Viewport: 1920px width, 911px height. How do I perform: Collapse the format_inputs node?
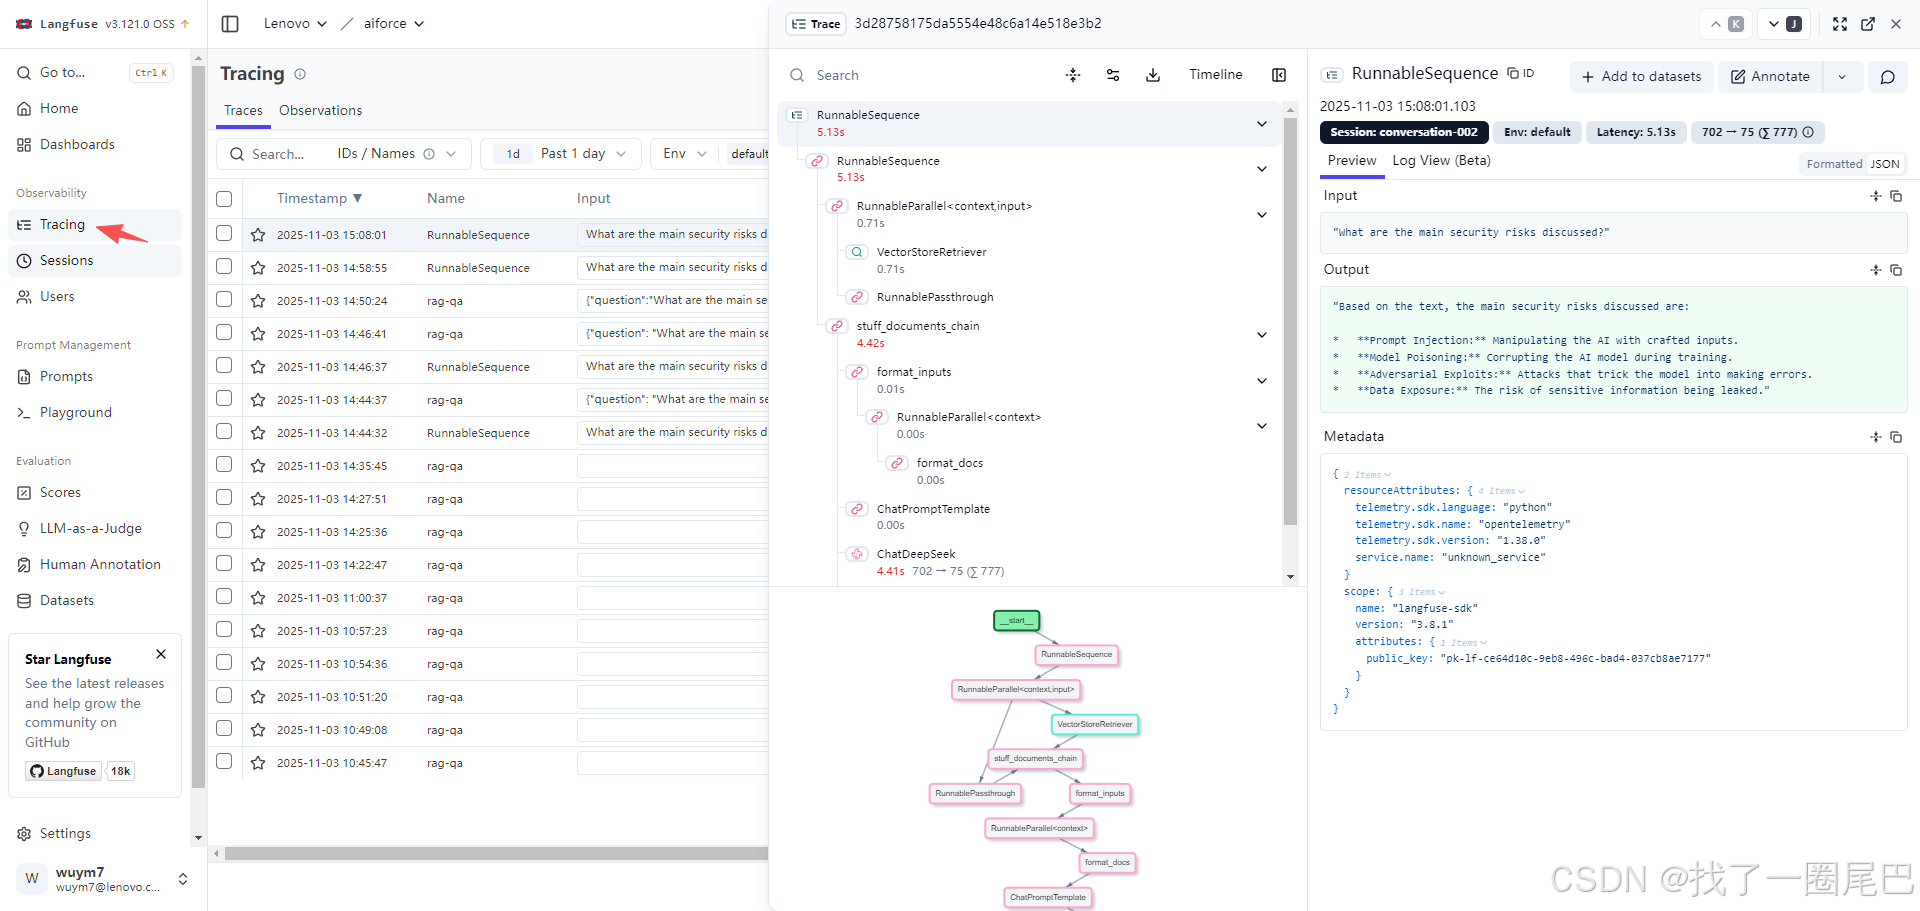[x=1262, y=381]
